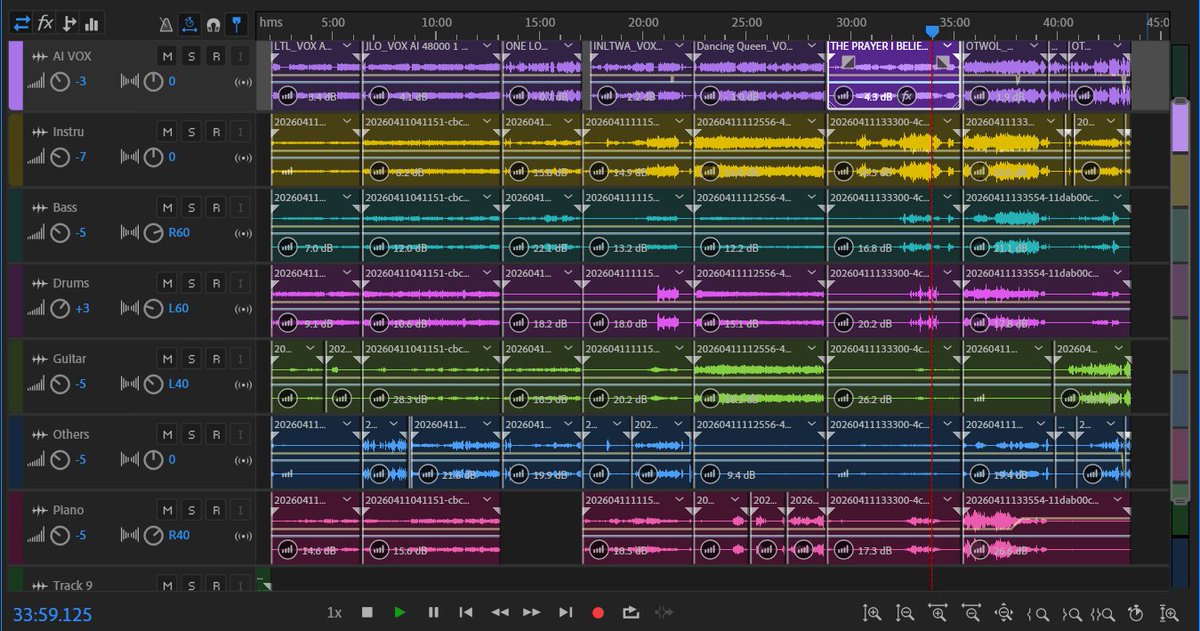
Task: Show the EQ track view bars icon
Action: [92, 22]
